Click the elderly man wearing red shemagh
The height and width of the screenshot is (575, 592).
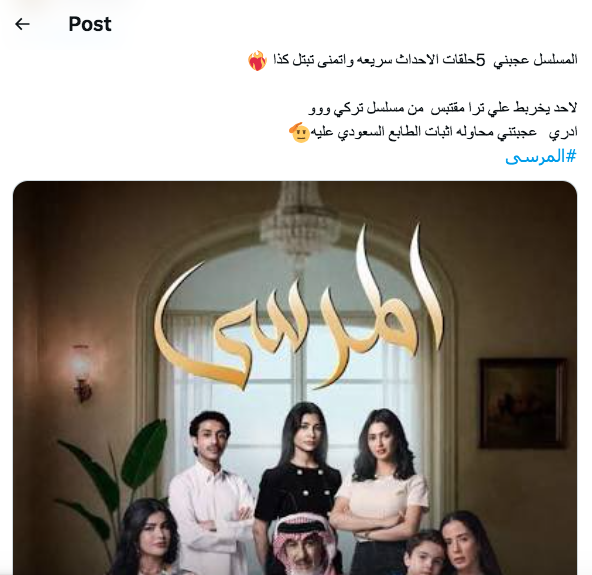click(302, 547)
